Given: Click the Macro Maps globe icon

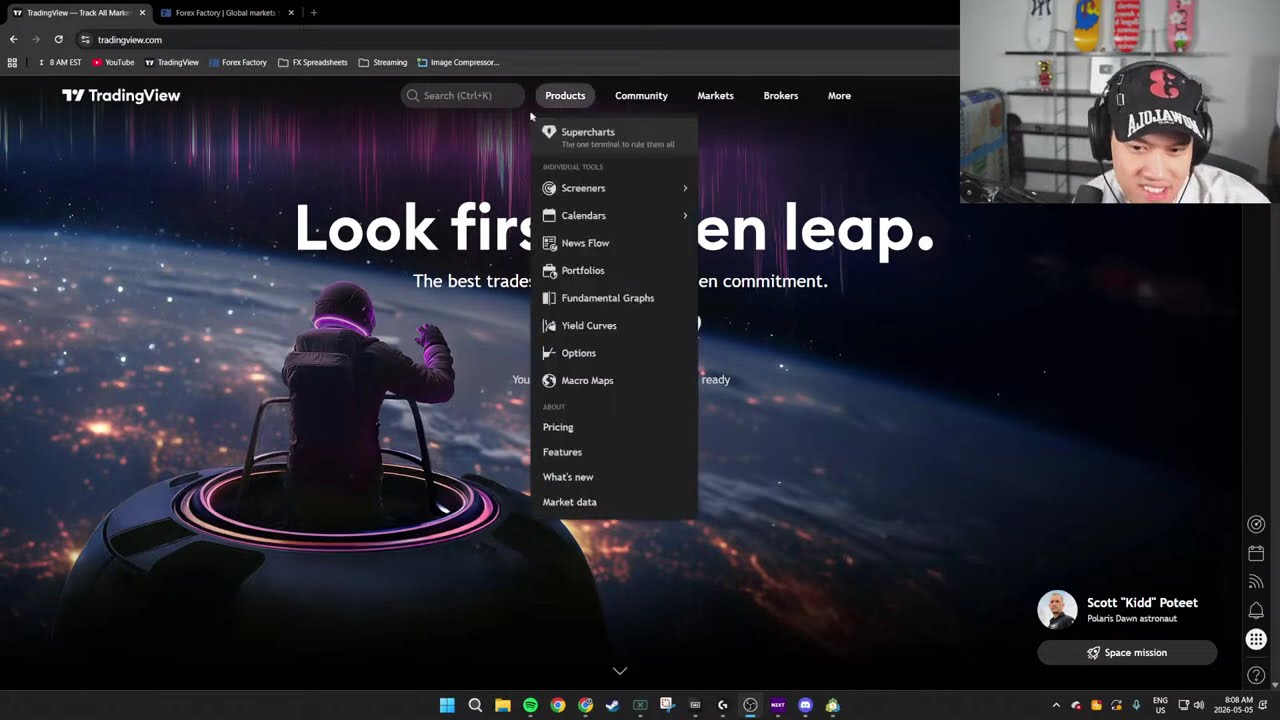Looking at the screenshot, I should point(549,381).
